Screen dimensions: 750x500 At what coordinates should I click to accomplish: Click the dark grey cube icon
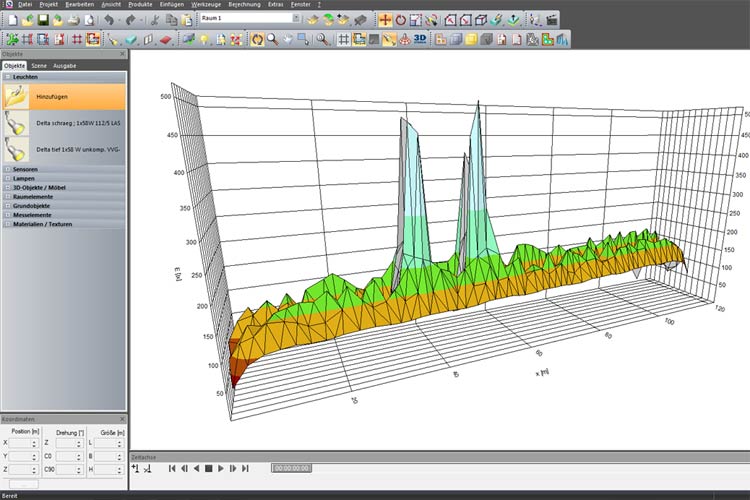(486, 39)
